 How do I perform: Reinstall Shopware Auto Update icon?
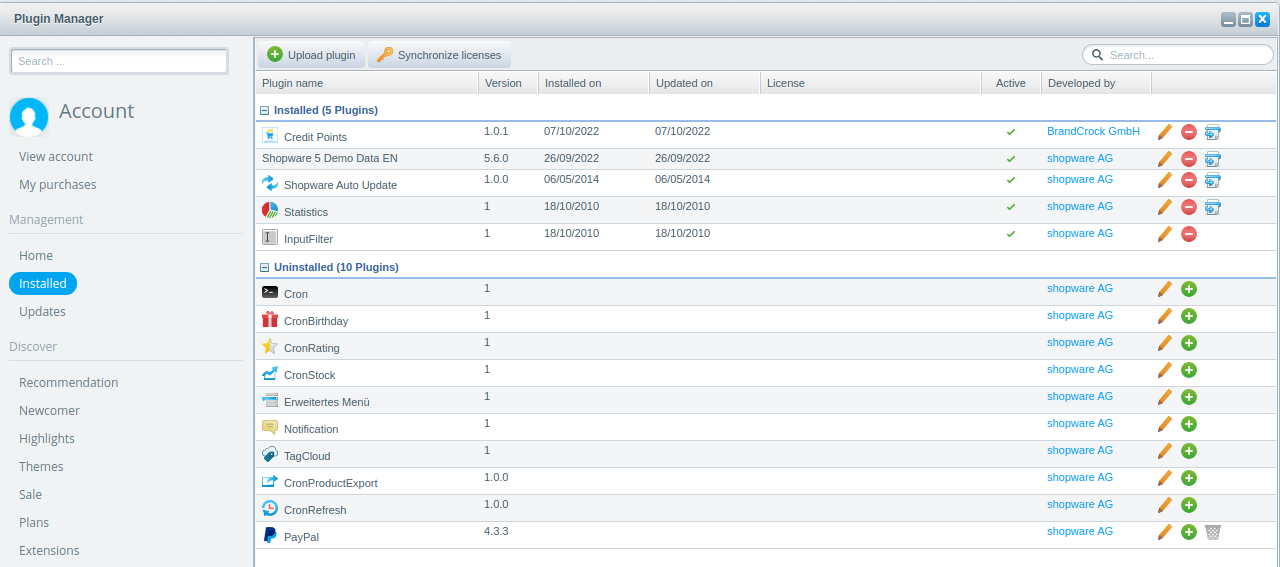click(x=1213, y=180)
